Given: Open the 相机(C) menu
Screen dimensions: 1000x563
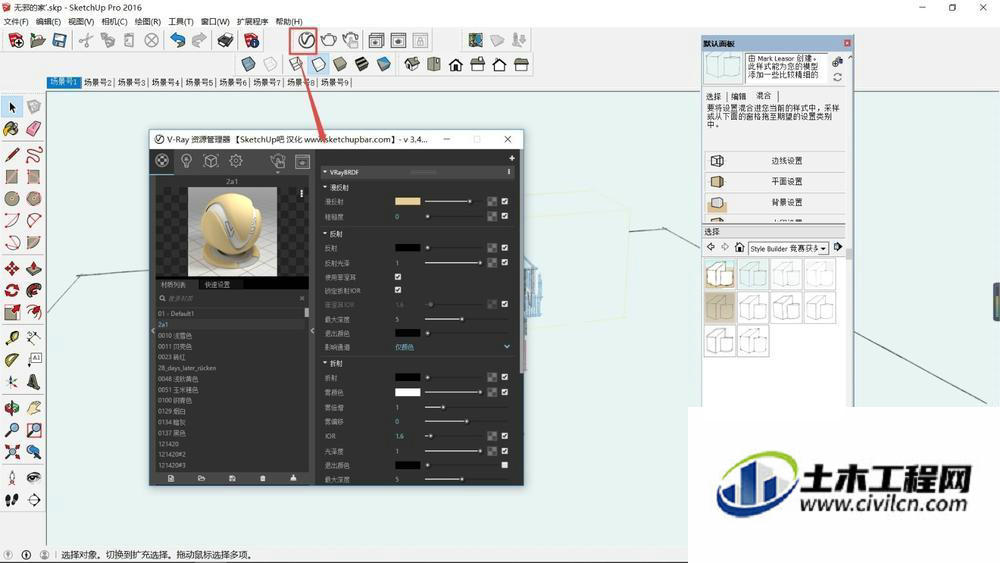Looking at the screenshot, I should 114,22.
